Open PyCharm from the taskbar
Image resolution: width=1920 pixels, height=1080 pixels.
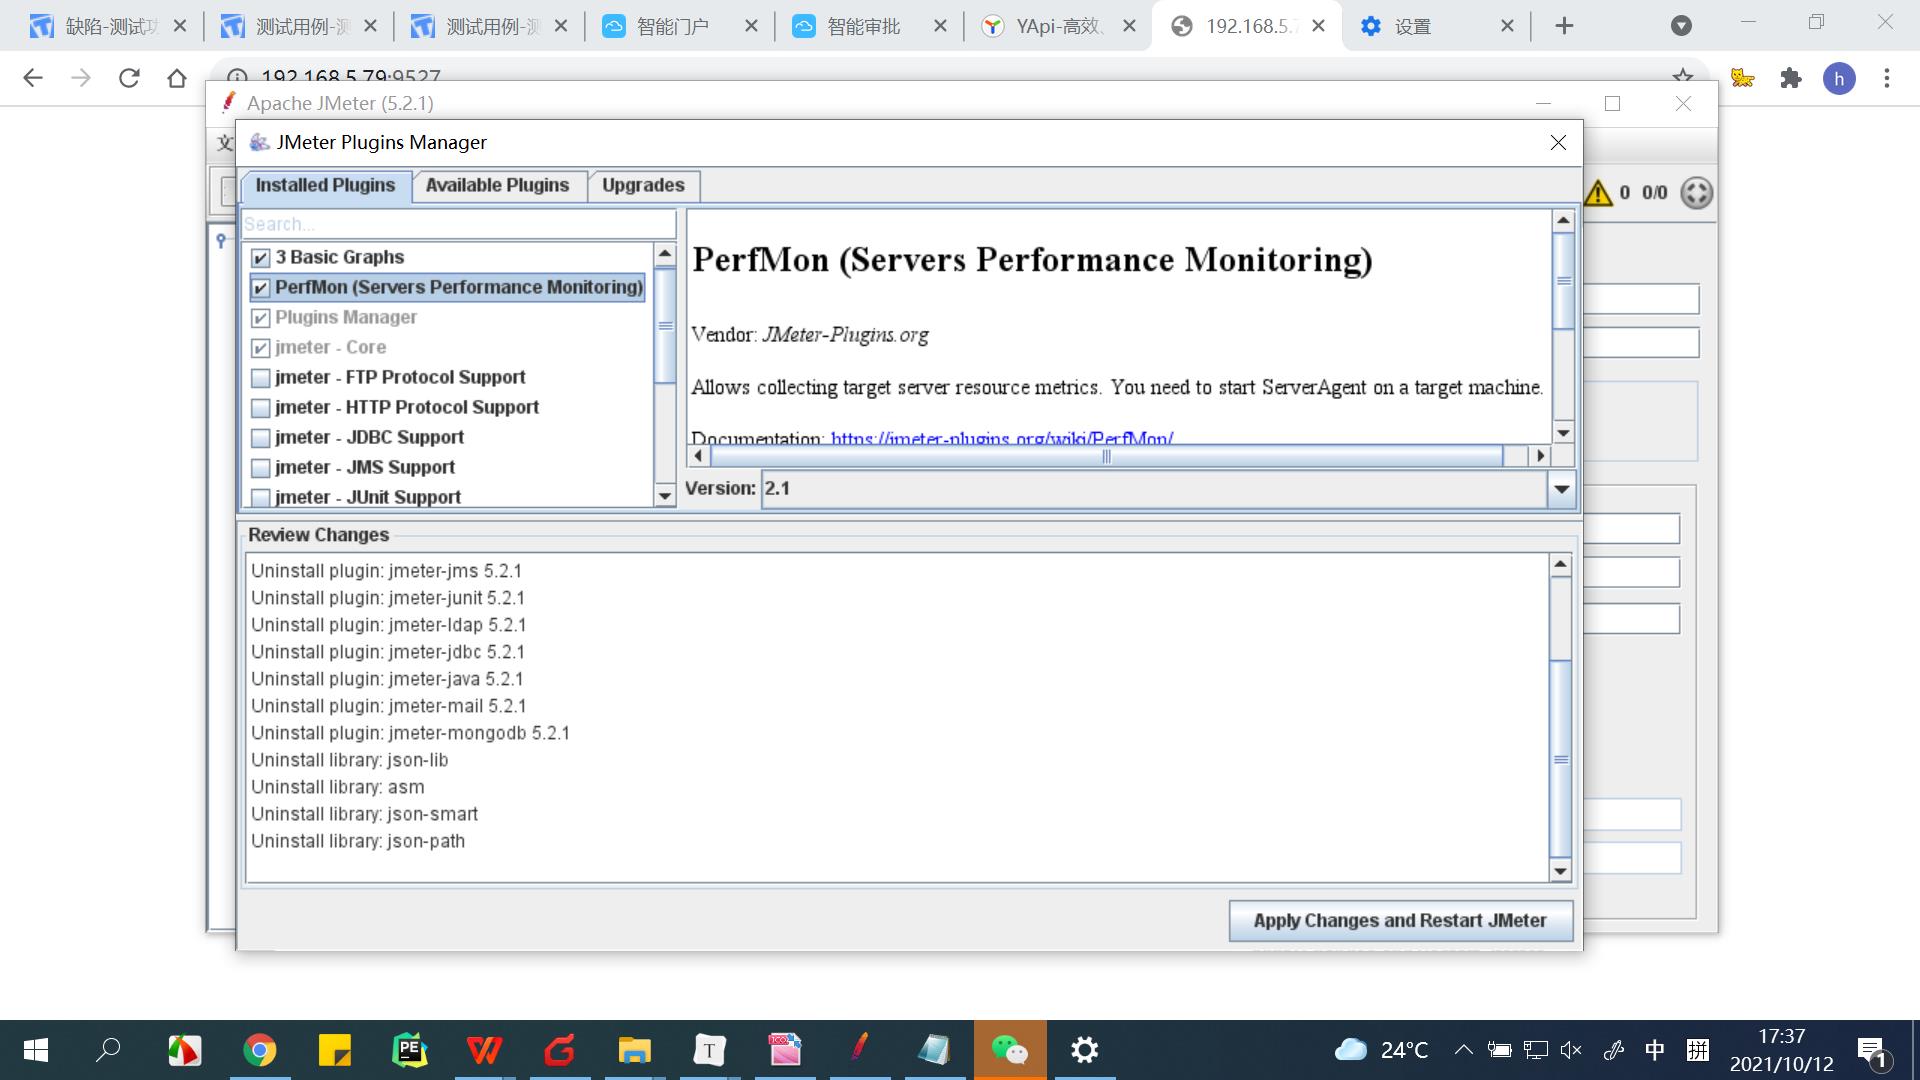pos(410,1050)
